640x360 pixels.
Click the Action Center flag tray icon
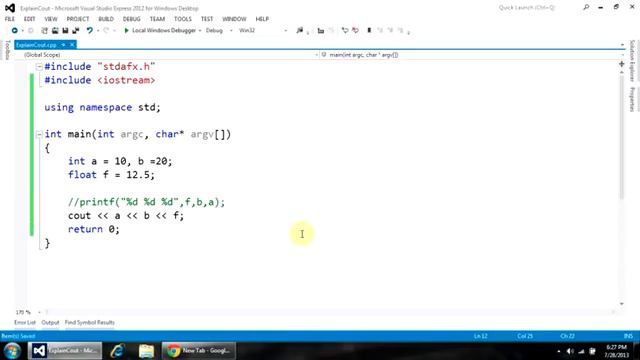592,351
